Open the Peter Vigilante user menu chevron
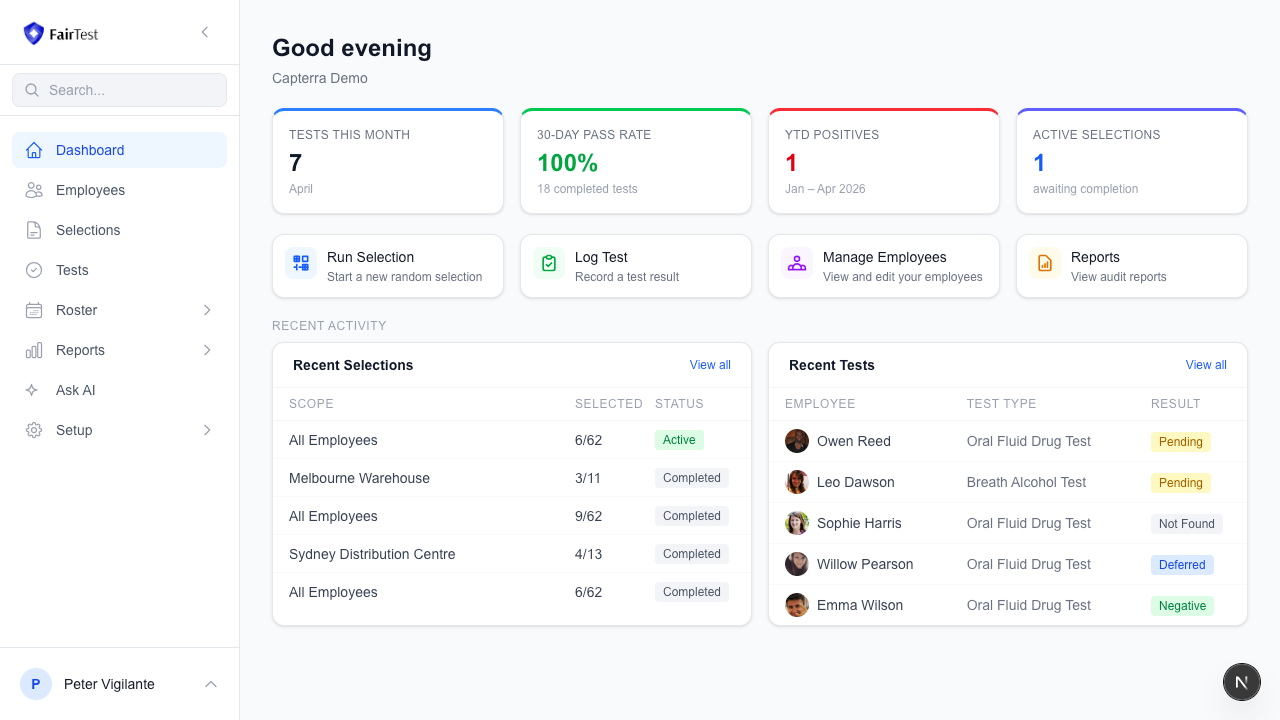The image size is (1280, 720). coord(211,684)
